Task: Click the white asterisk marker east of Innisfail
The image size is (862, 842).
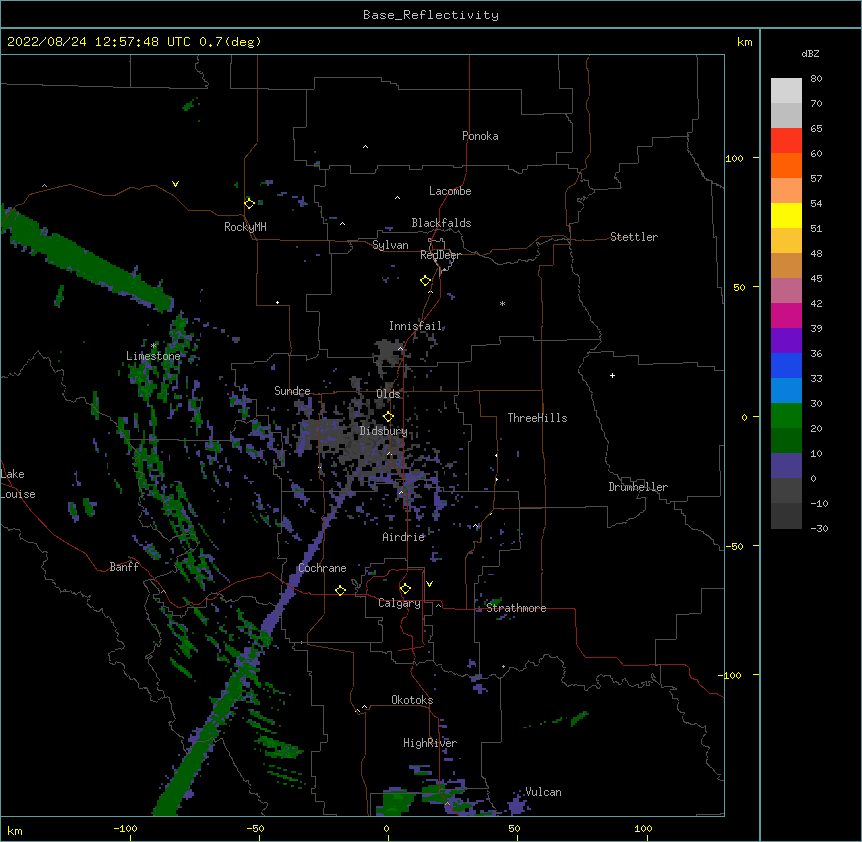Action: coord(502,303)
